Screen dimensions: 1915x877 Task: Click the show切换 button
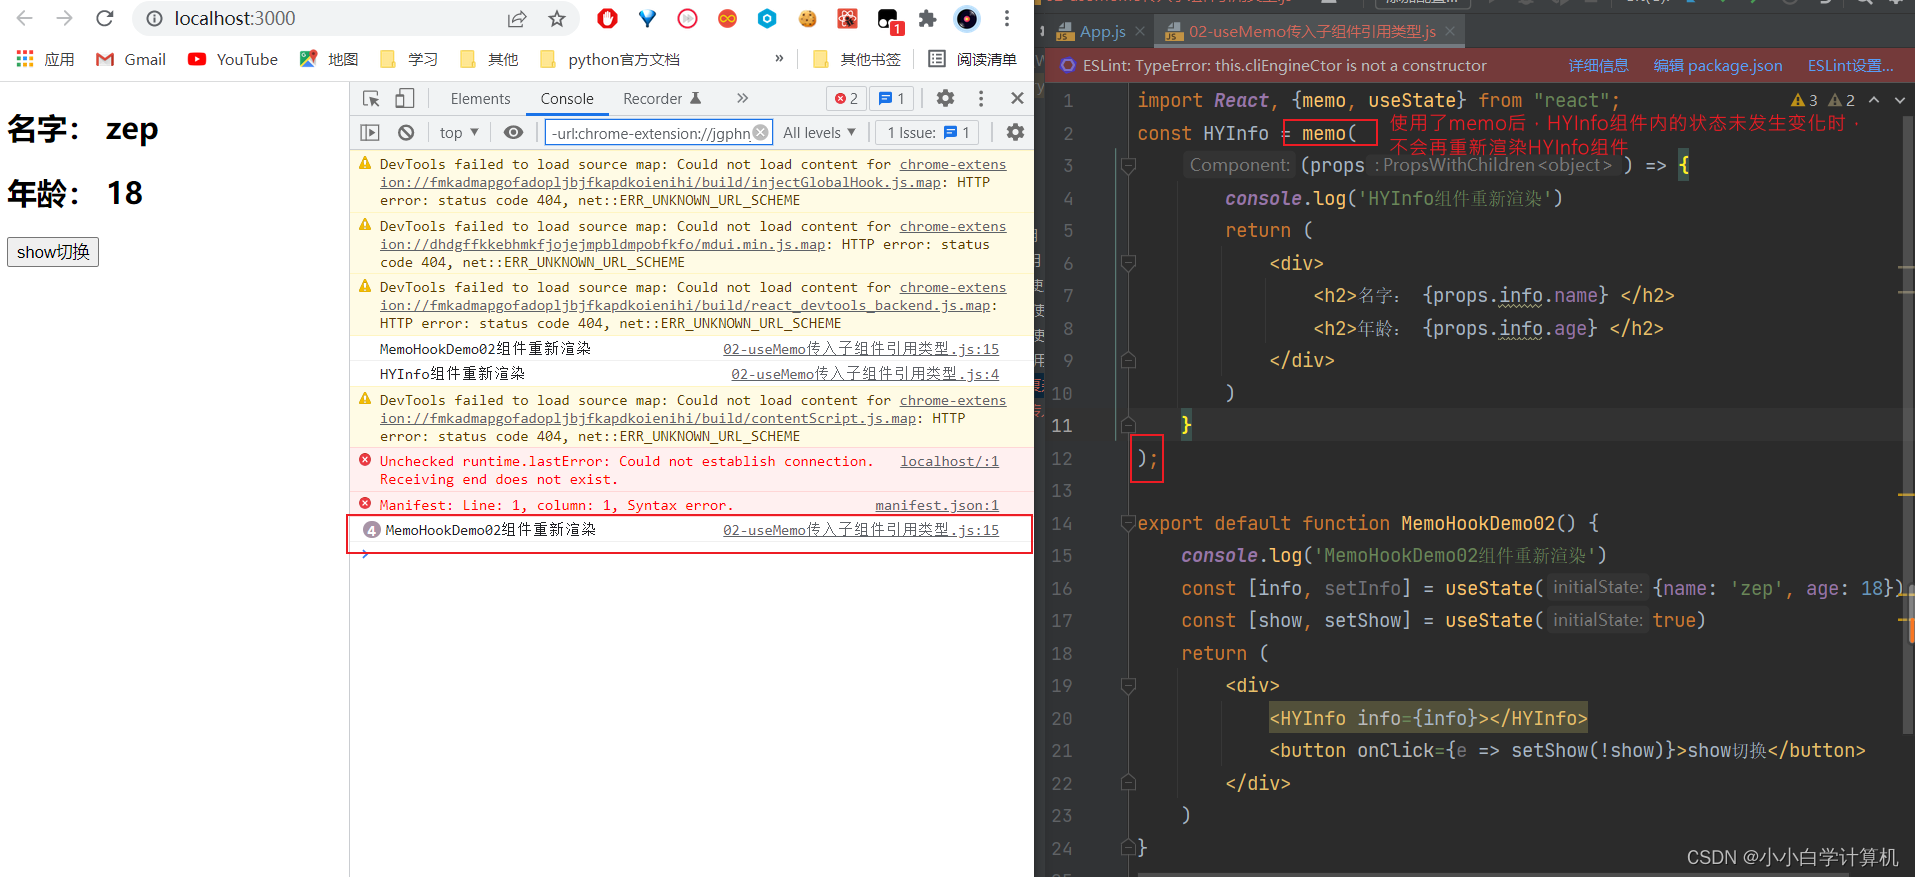[53, 252]
